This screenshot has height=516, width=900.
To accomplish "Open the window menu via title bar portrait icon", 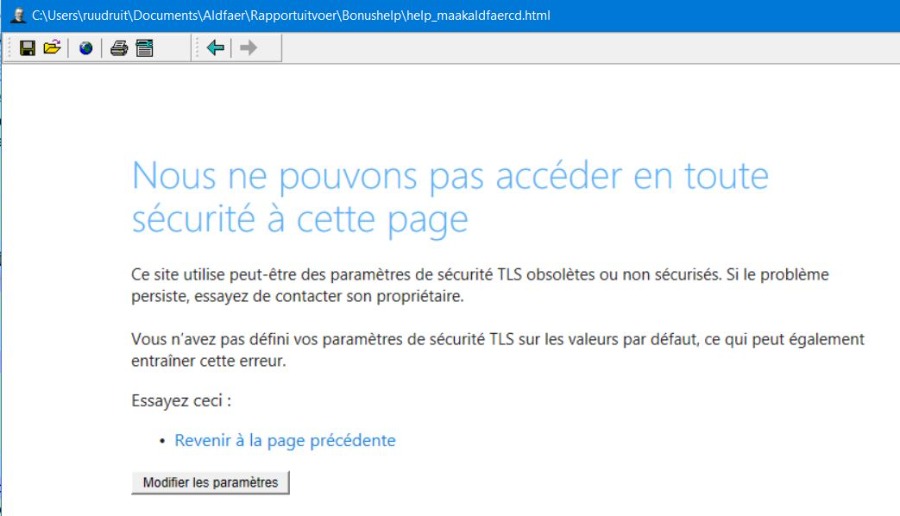I will 17,15.
